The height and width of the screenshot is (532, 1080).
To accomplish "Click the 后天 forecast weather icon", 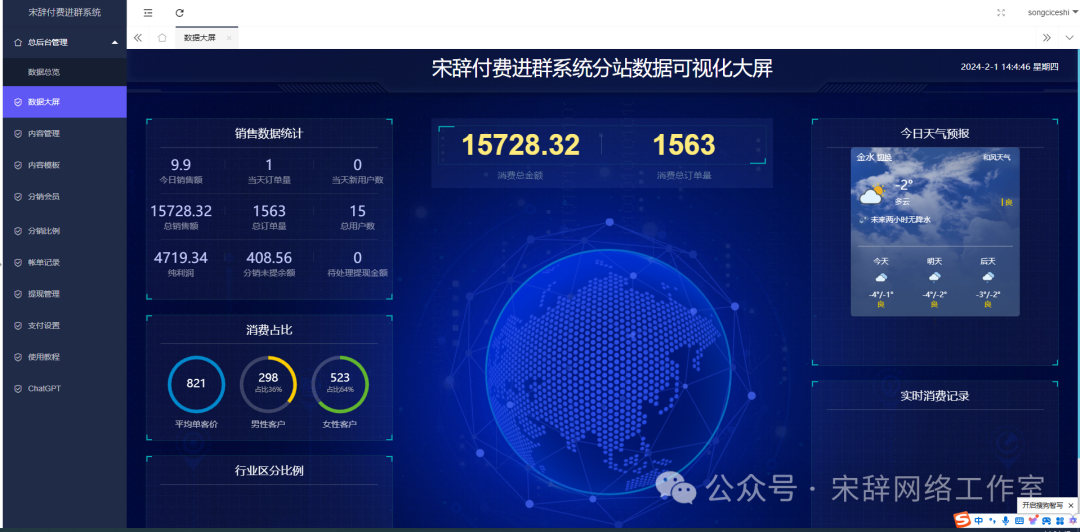I will (x=988, y=277).
